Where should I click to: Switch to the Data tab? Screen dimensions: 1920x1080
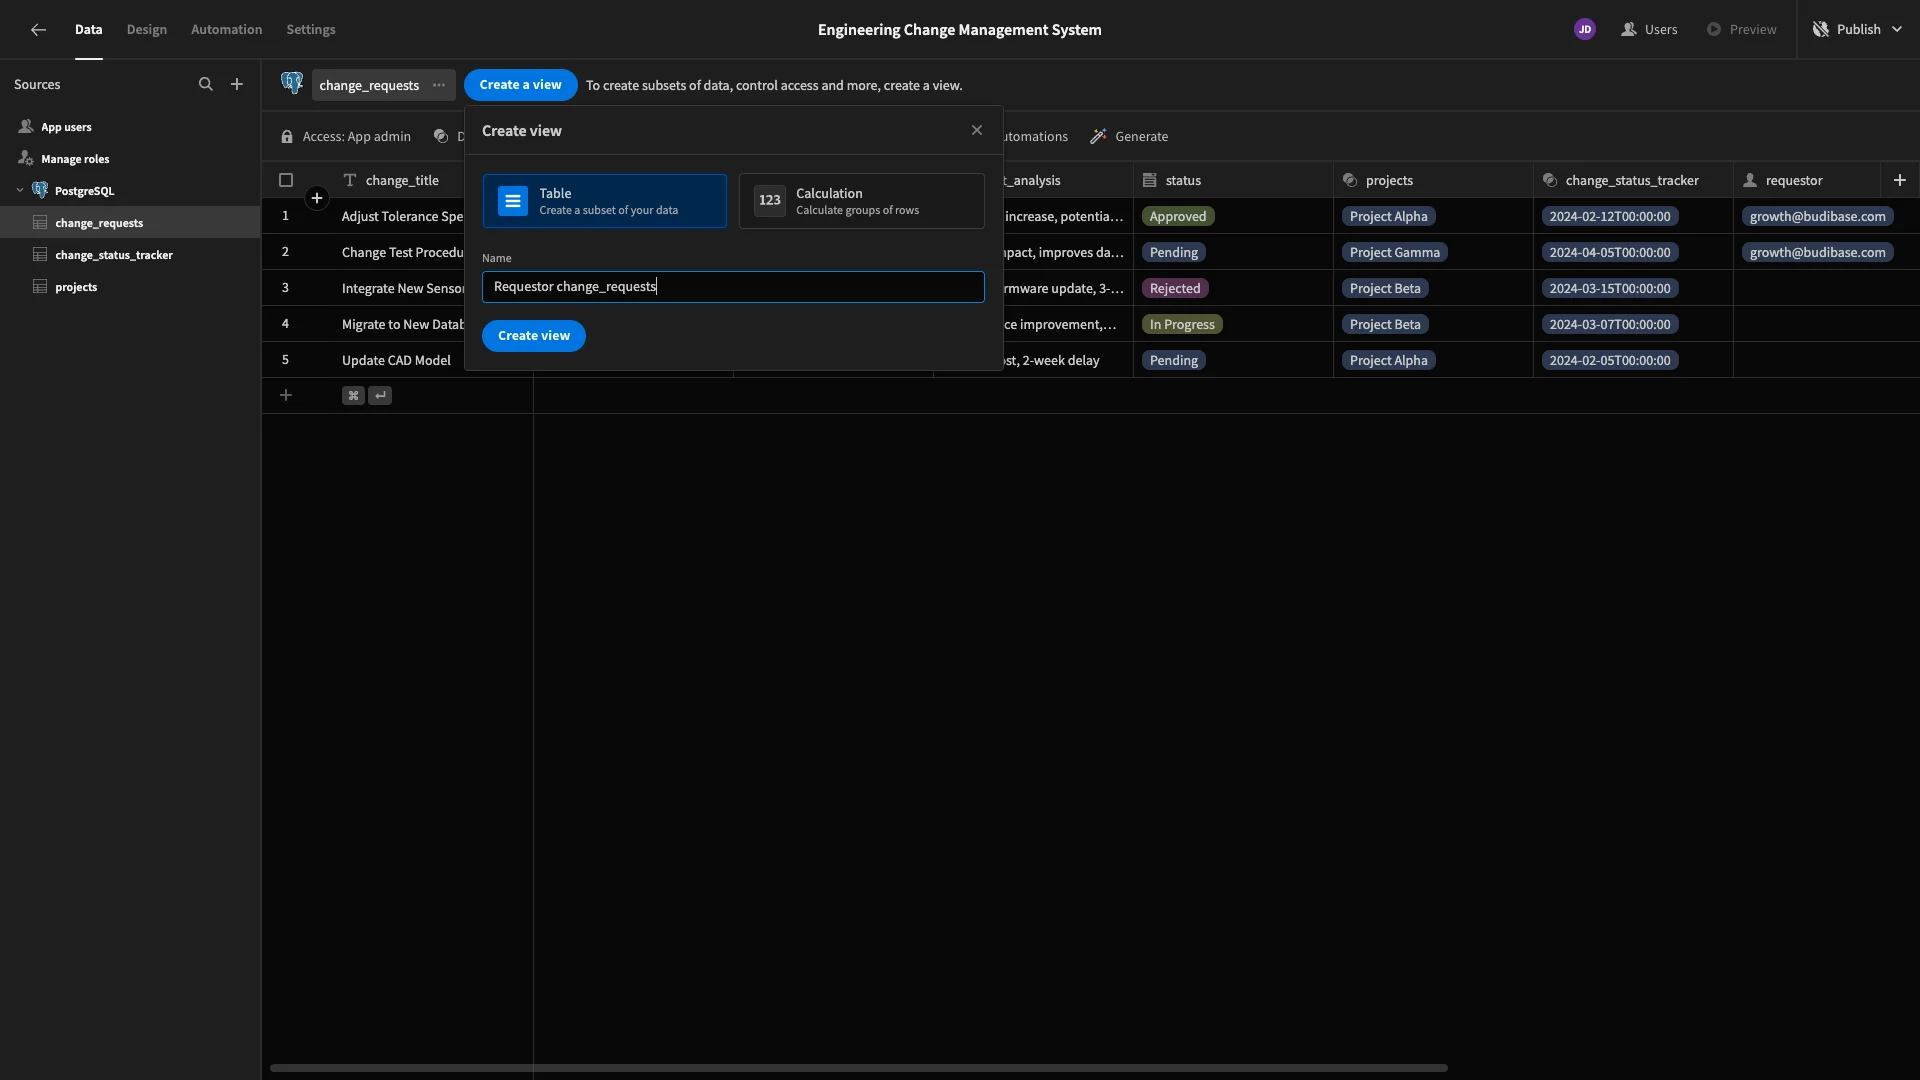click(x=89, y=30)
